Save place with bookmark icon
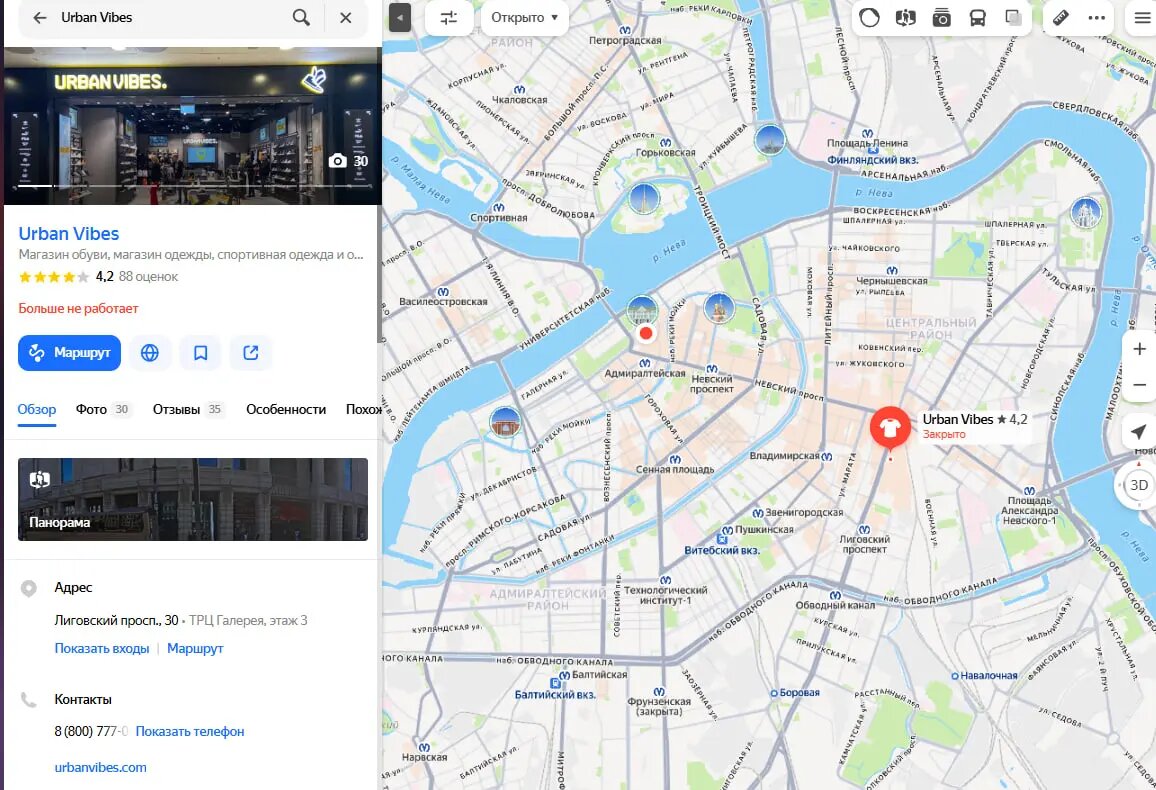This screenshot has height=790, width=1156. [x=201, y=353]
